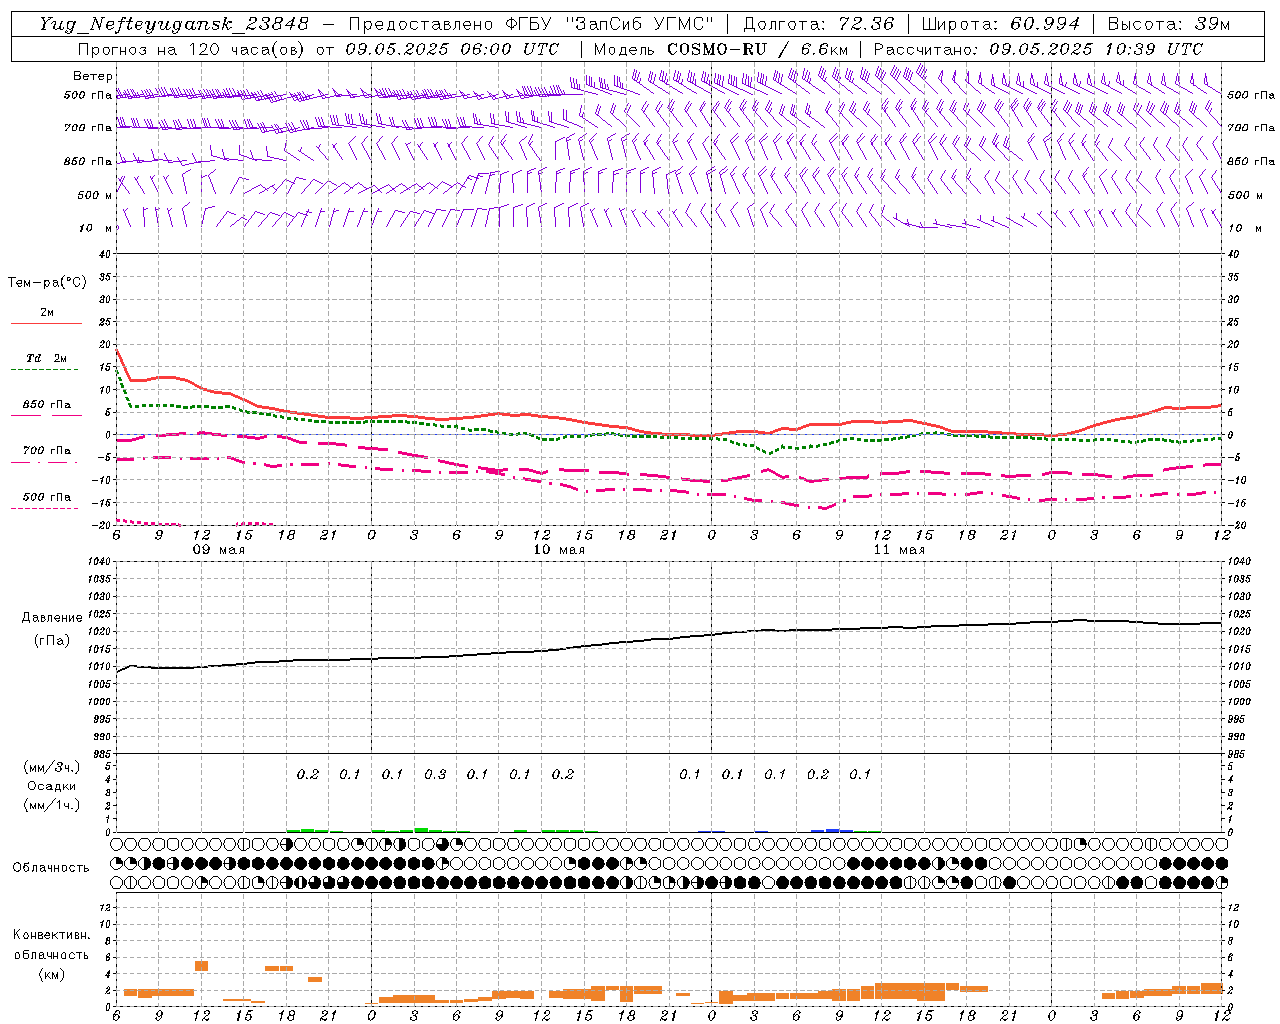The height and width of the screenshot is (1024, 1280).
Task: Select the computed time Рассчитано: 09.05.2025 10:39 UTC
Action: tap(1038, 49)
